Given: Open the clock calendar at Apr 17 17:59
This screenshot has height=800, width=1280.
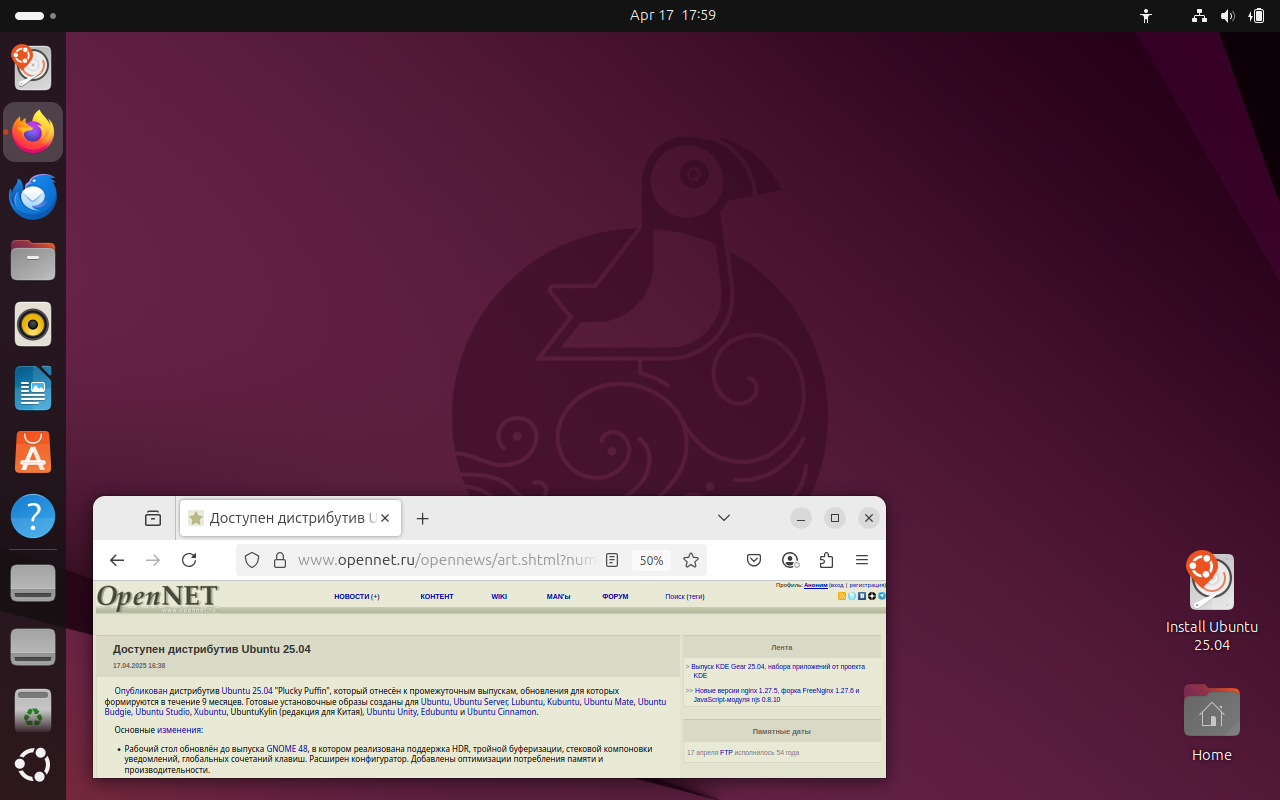Looking at the screenshot, I should pos(672,15).
